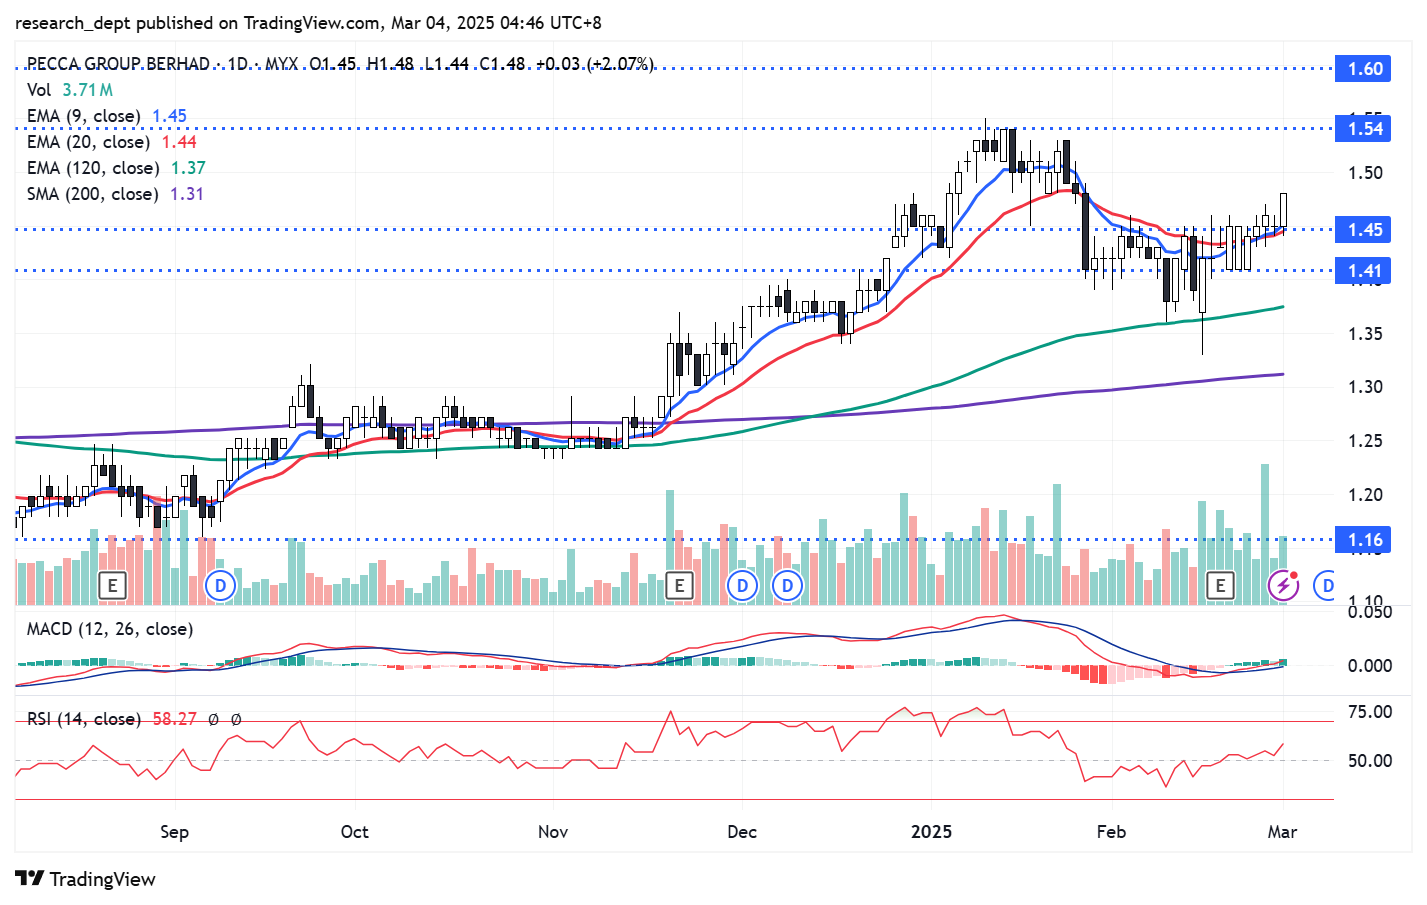The image size is (1427, 905).
Task: Click the 2025 label on time axis
Action: pyautogui.click(x=931, y=832)
